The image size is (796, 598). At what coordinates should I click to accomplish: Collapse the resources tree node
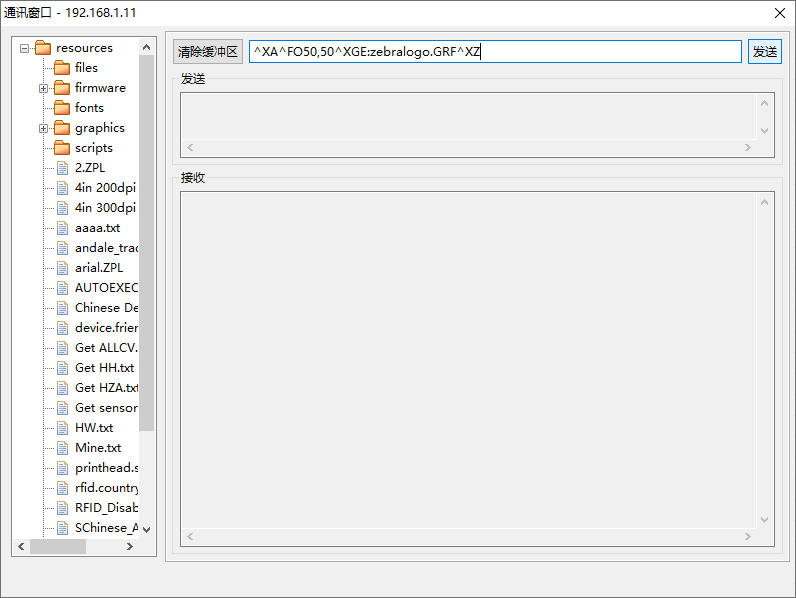[25, 48]
